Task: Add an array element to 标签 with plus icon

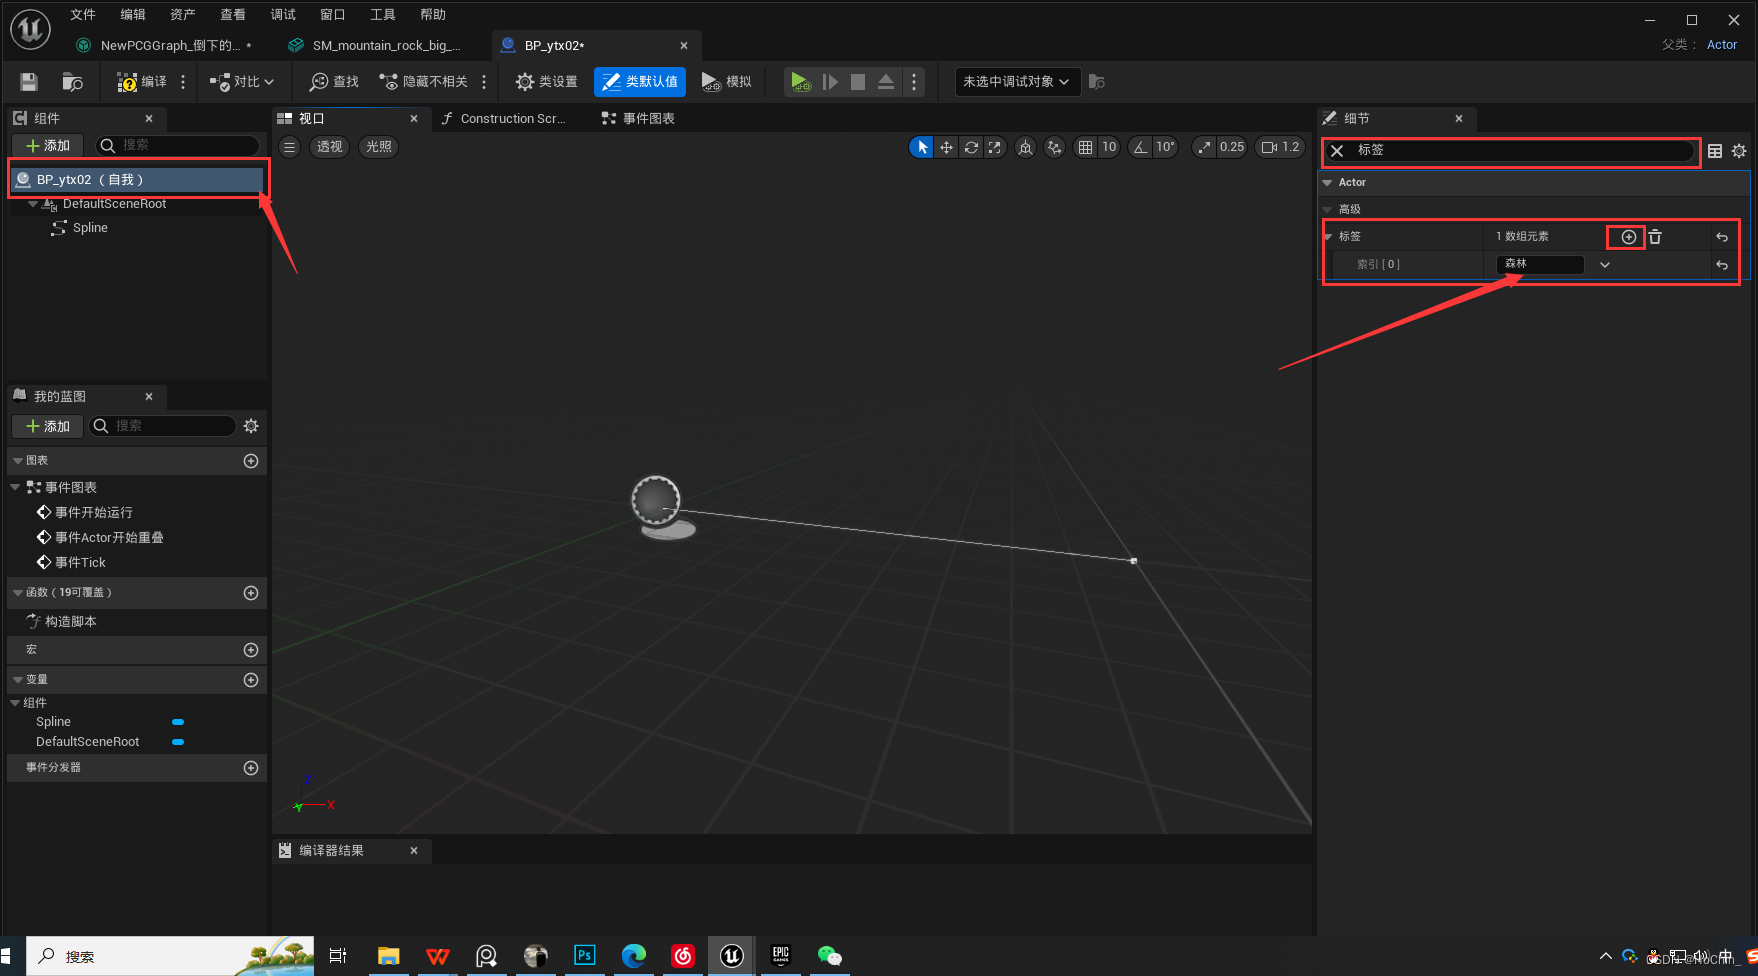Action: pyautogui.click(x=1629, y=237)
